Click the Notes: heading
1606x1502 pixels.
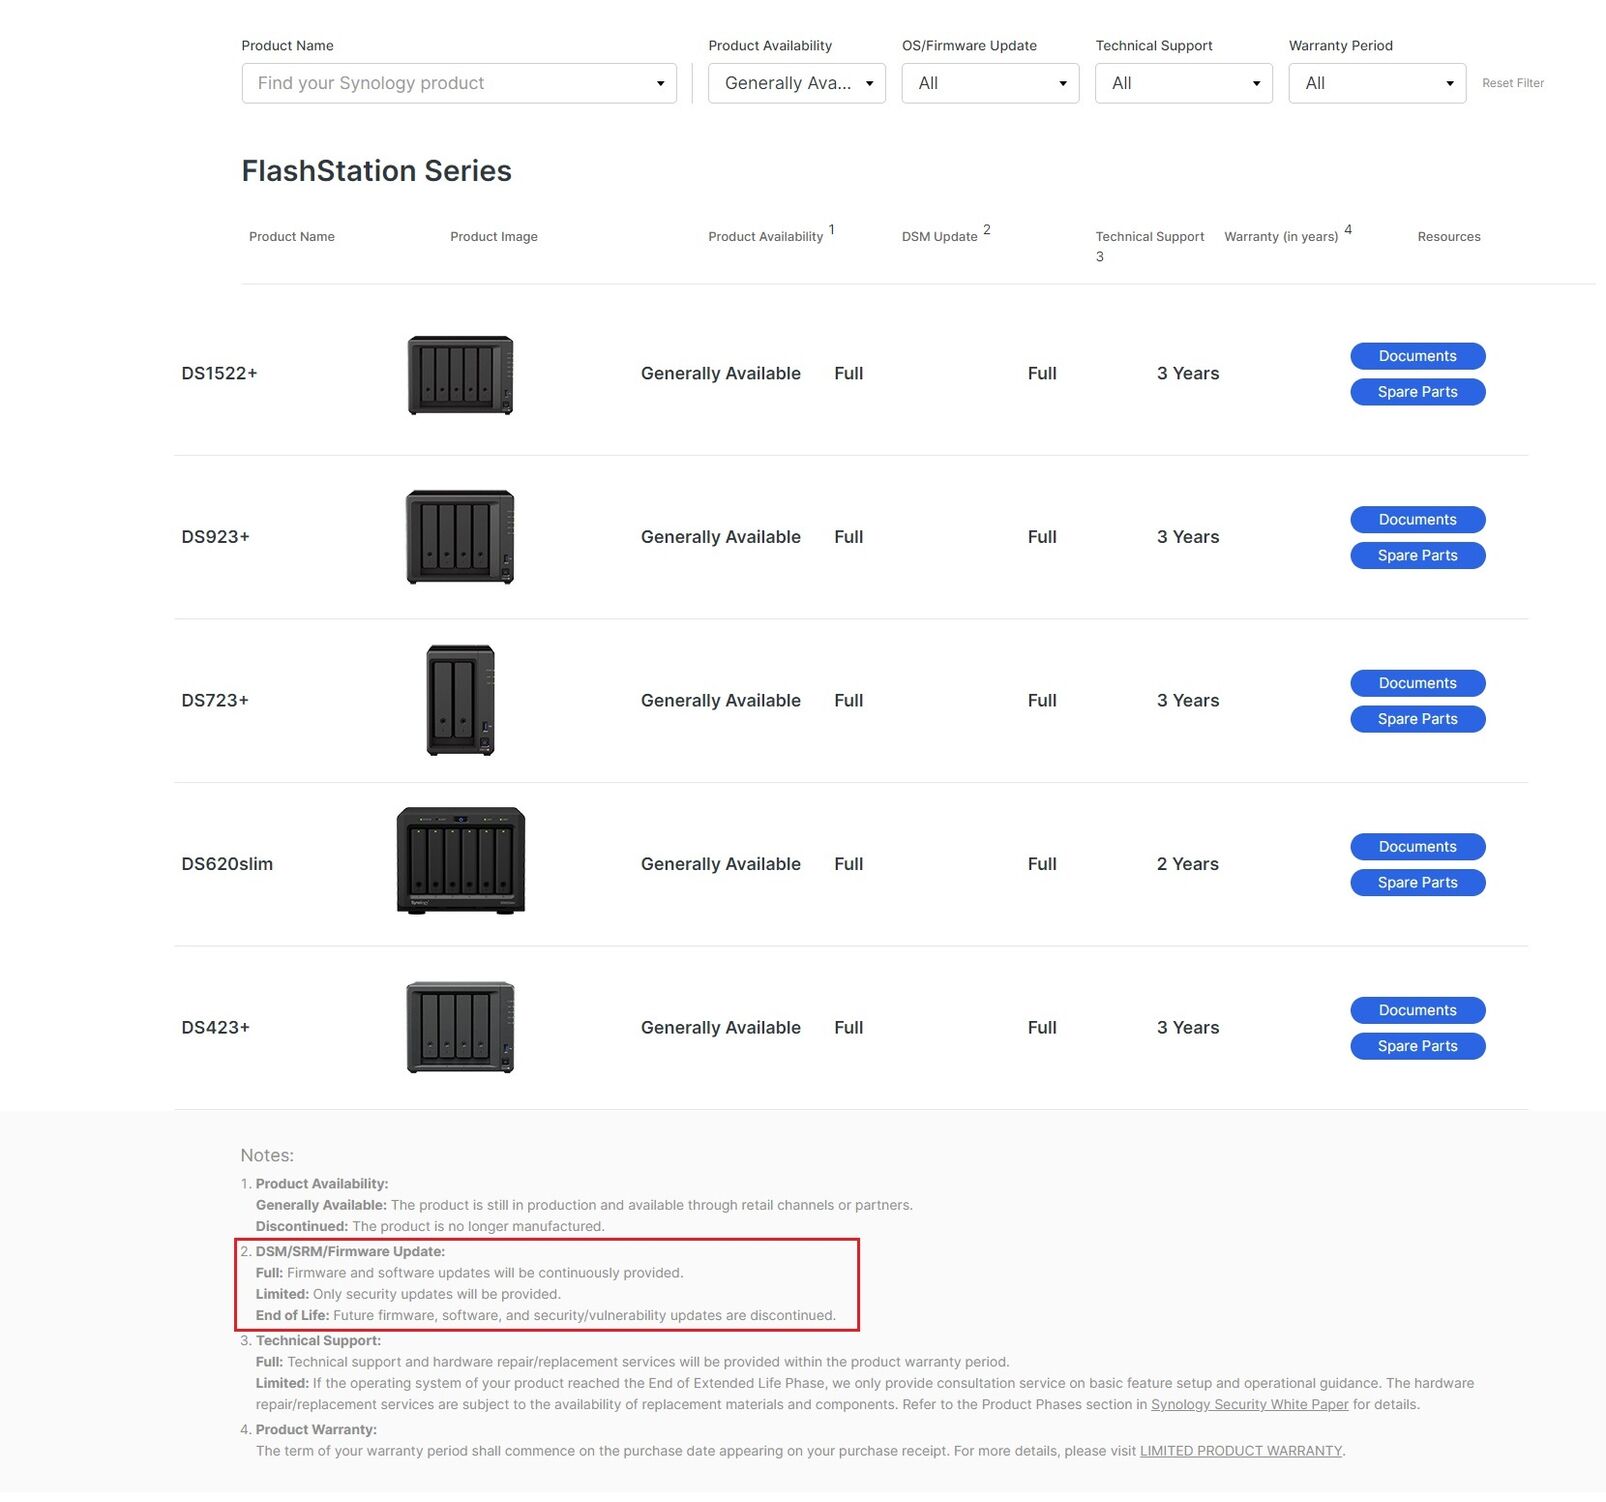(x=267, y=1155)
